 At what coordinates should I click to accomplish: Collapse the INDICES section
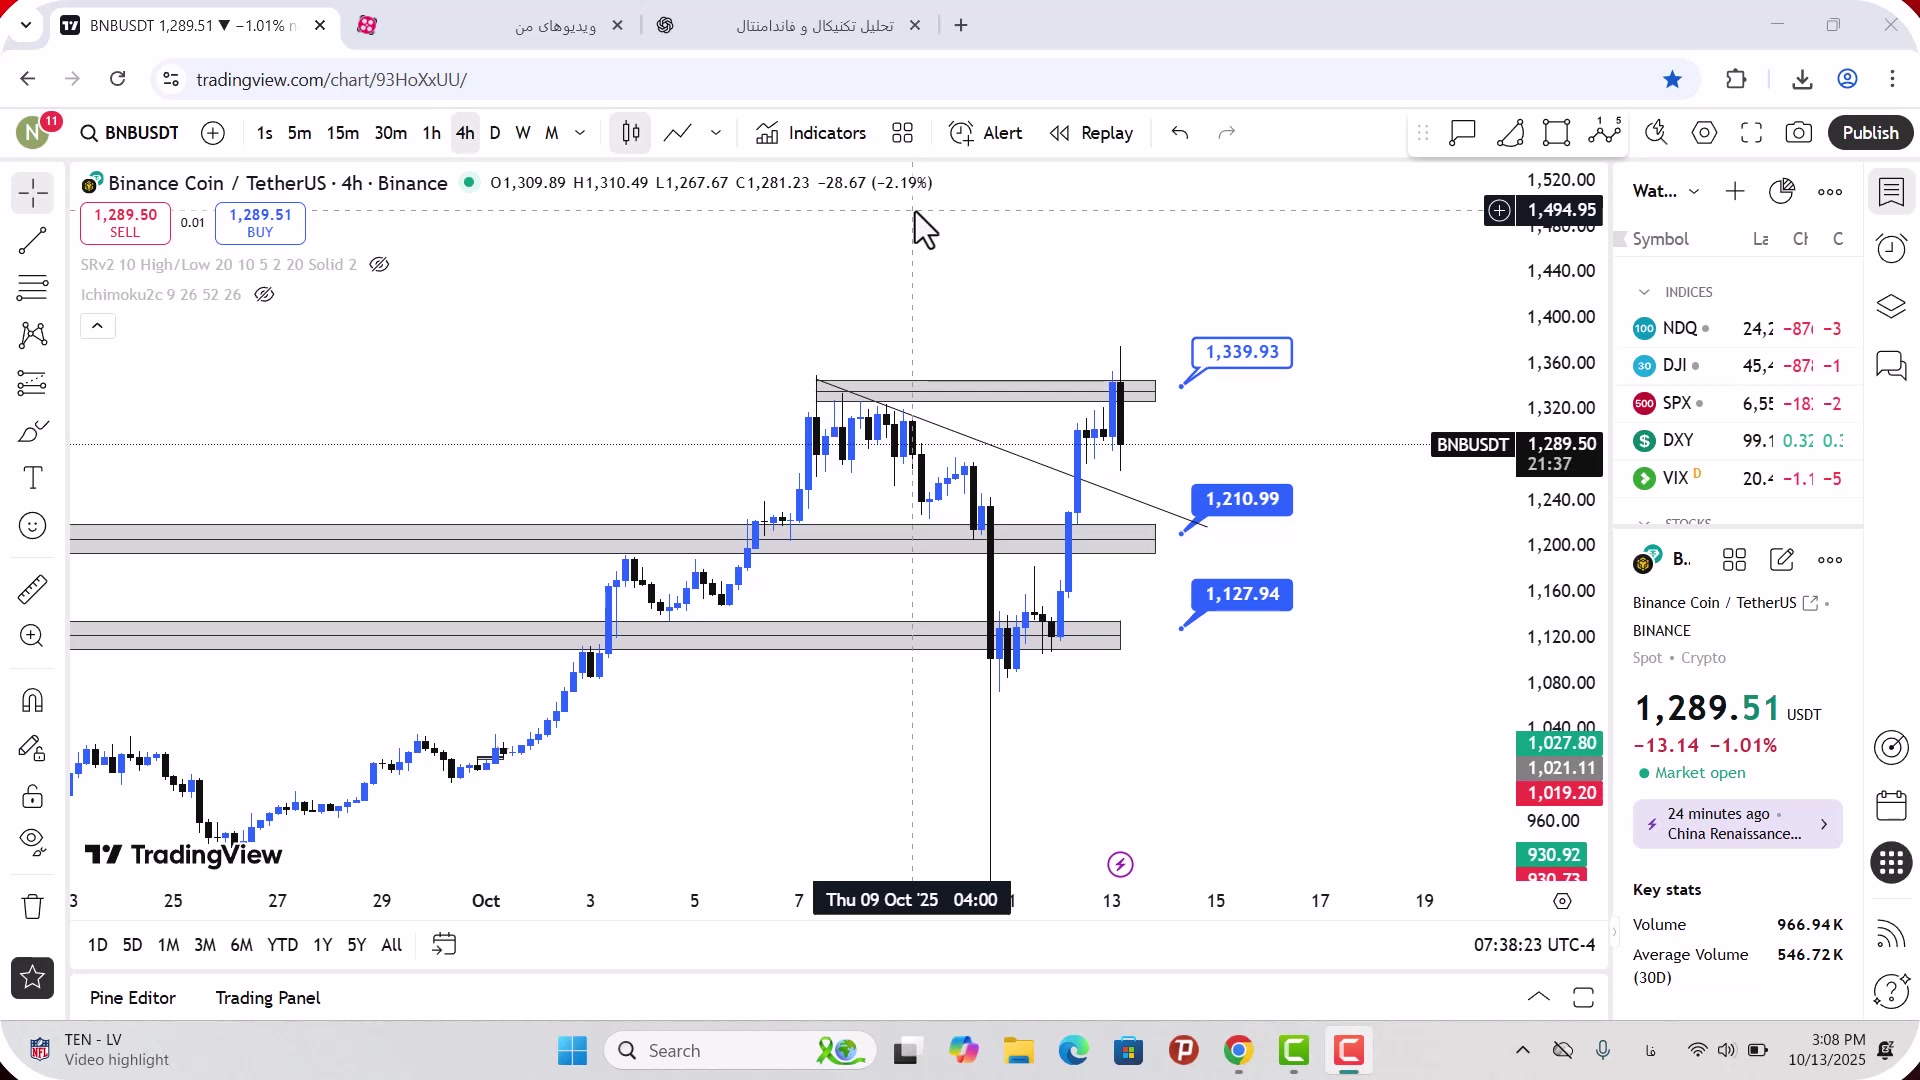1644,292
